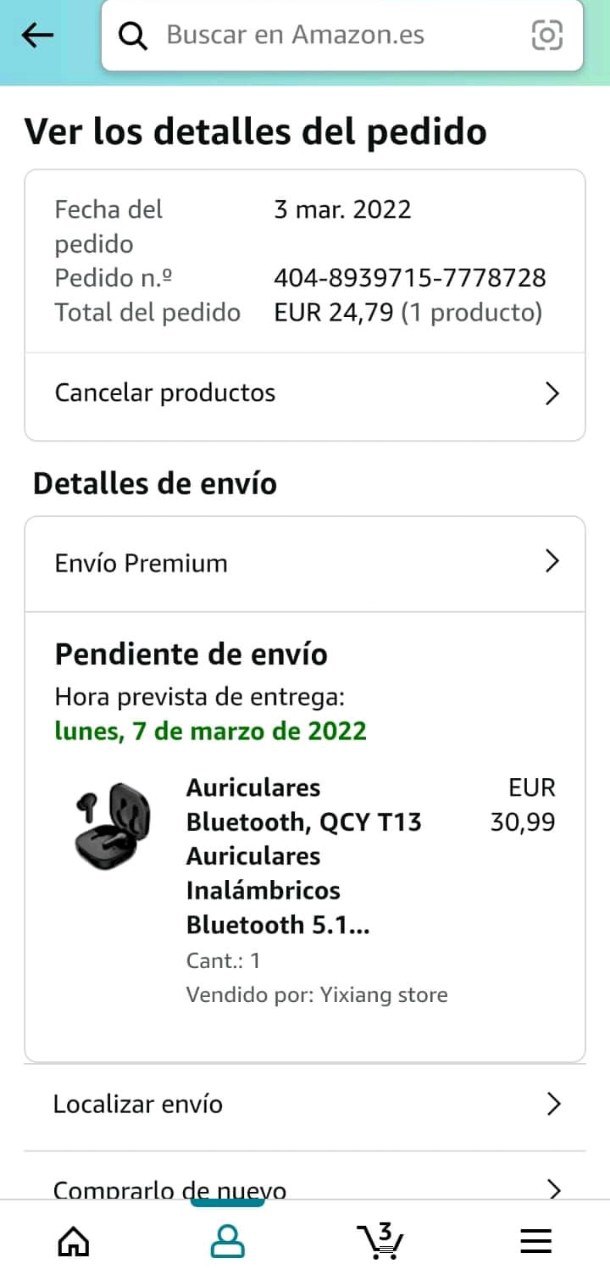
Task: Tap the back arrow icon
Action: 37,35
